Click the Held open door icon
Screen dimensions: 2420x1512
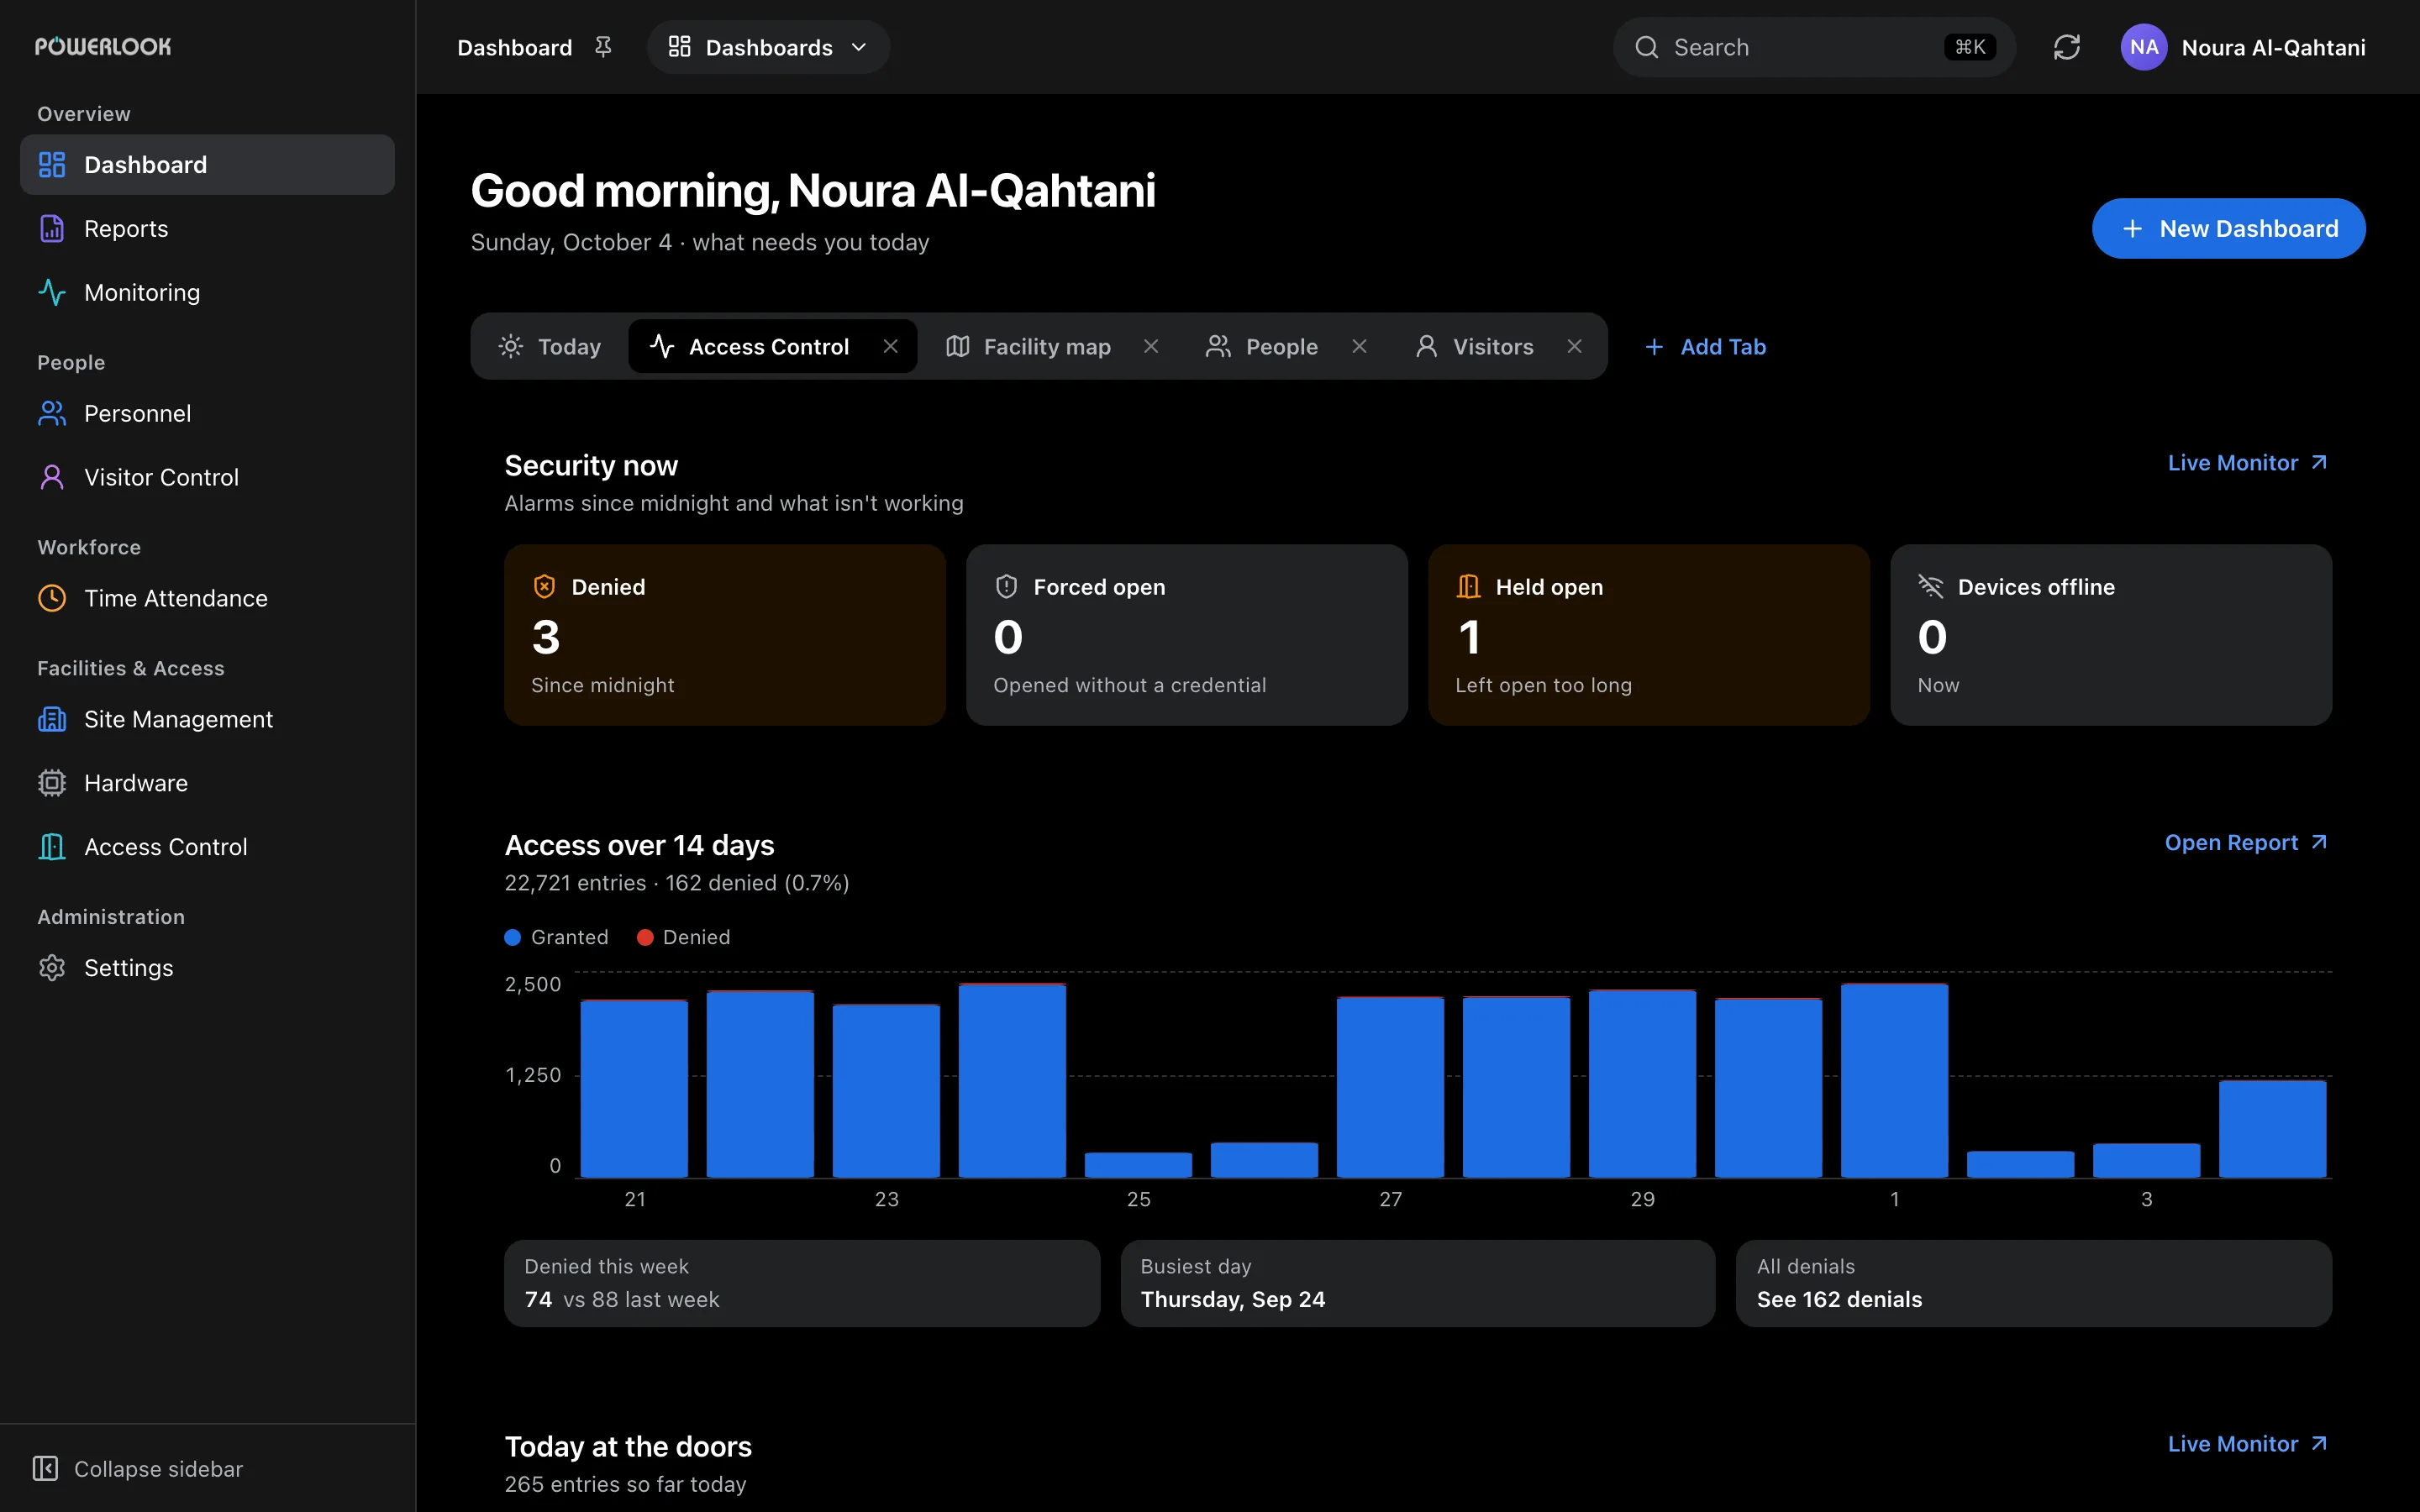(1469, 587)
